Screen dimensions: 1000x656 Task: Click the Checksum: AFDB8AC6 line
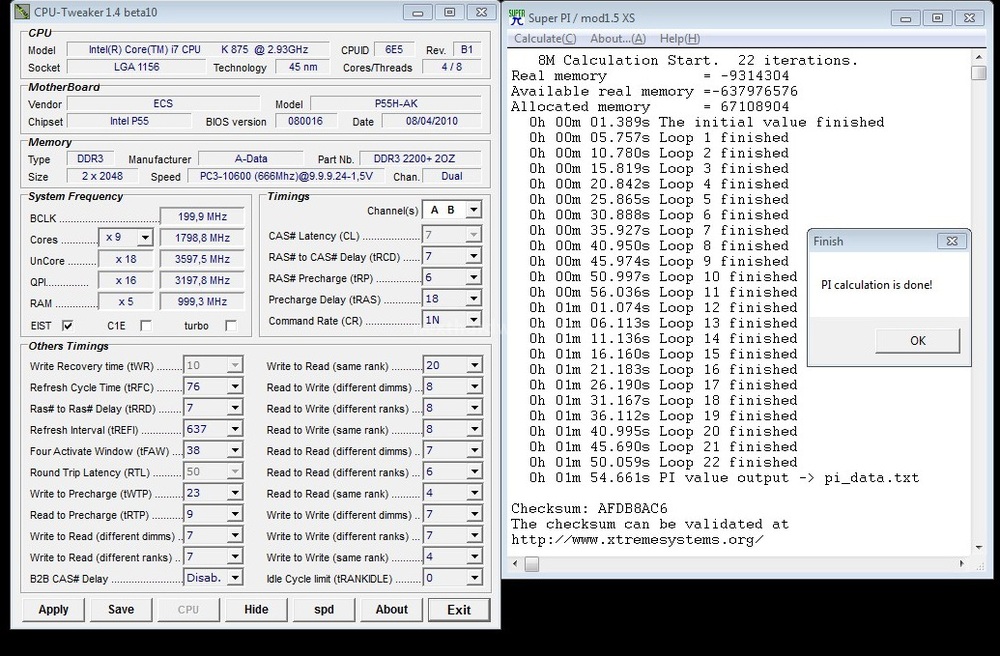point(589,509)
